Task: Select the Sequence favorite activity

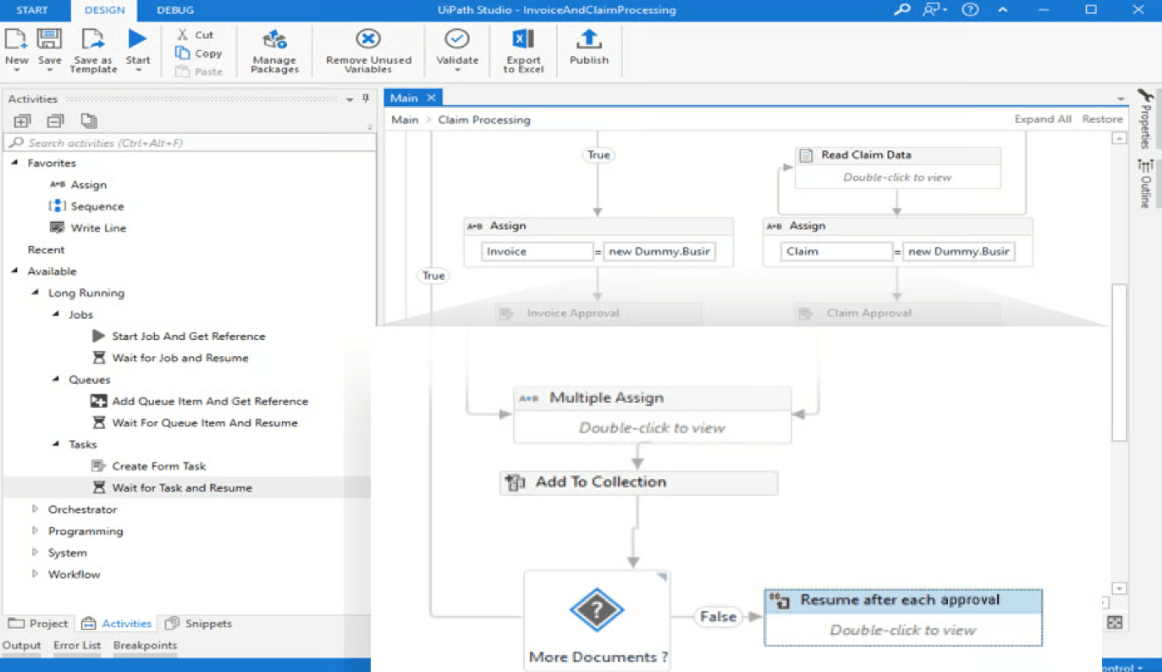Action: tap(87, 206)
